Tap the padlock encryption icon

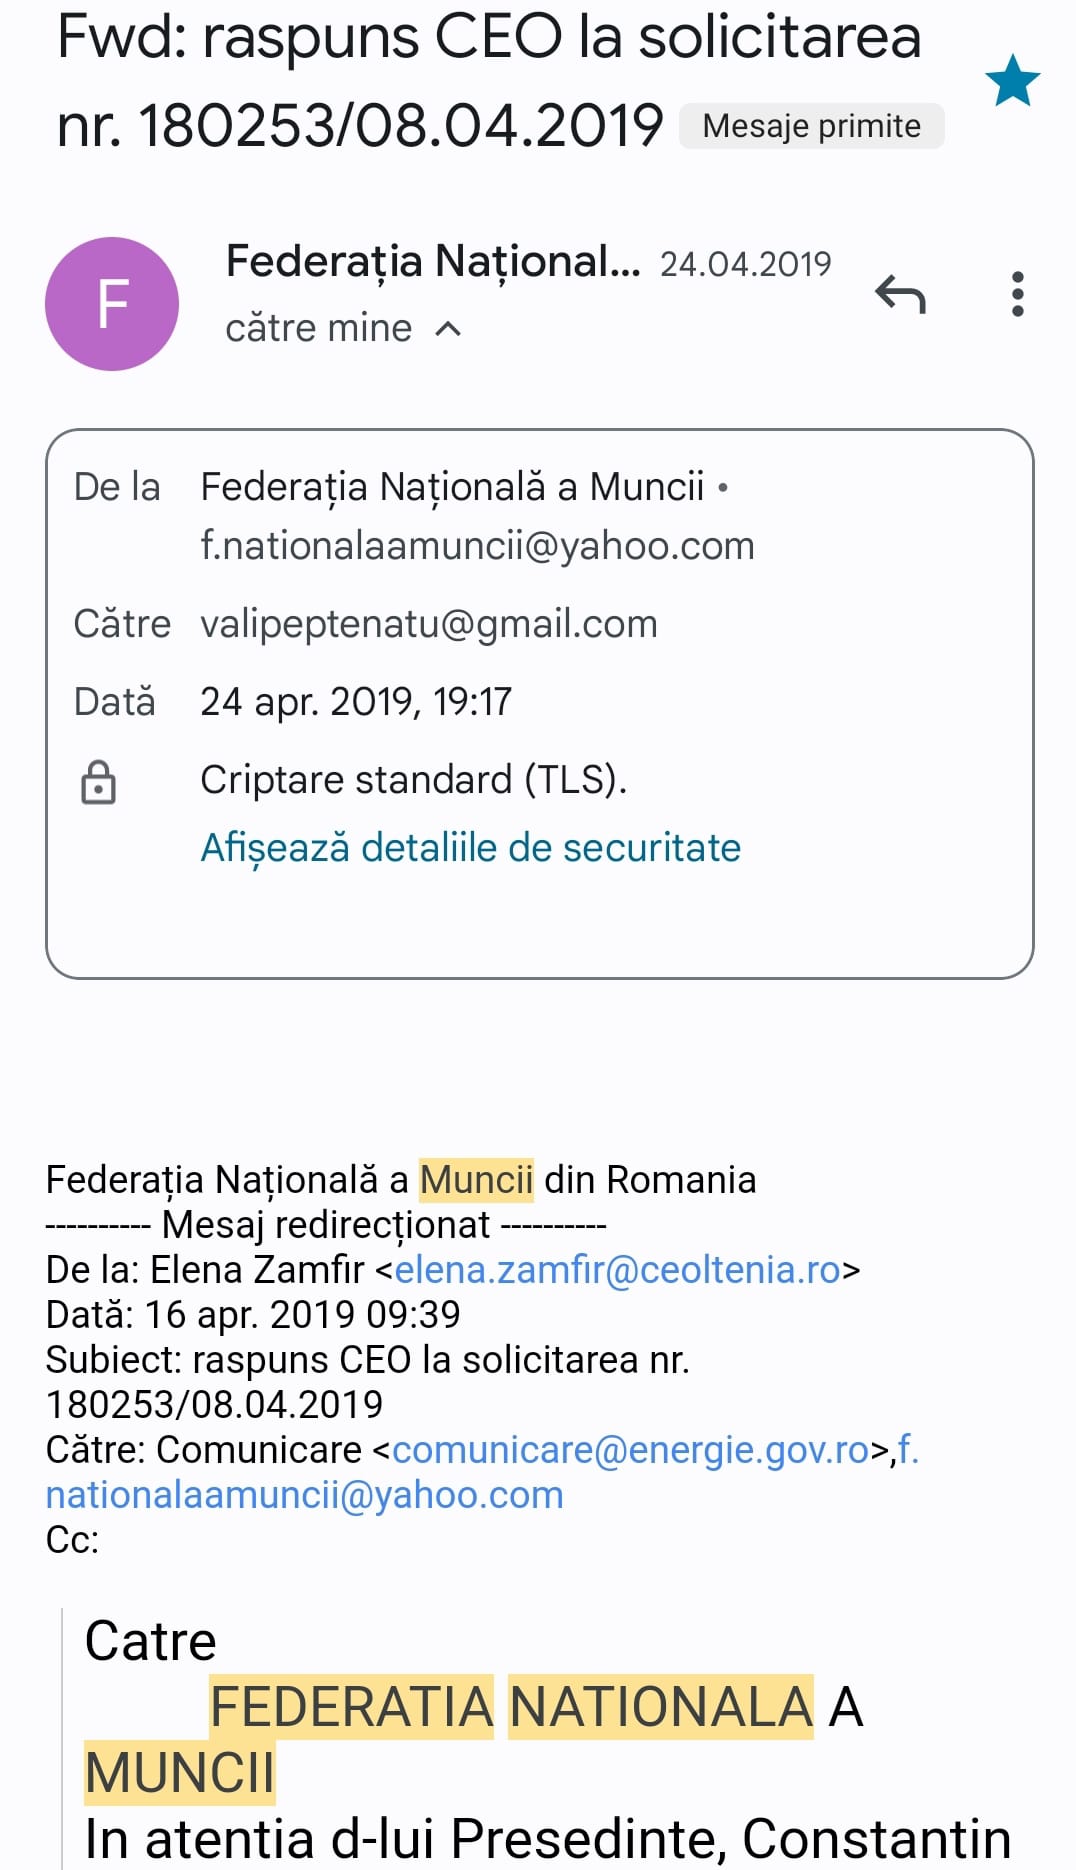point(98,782)
